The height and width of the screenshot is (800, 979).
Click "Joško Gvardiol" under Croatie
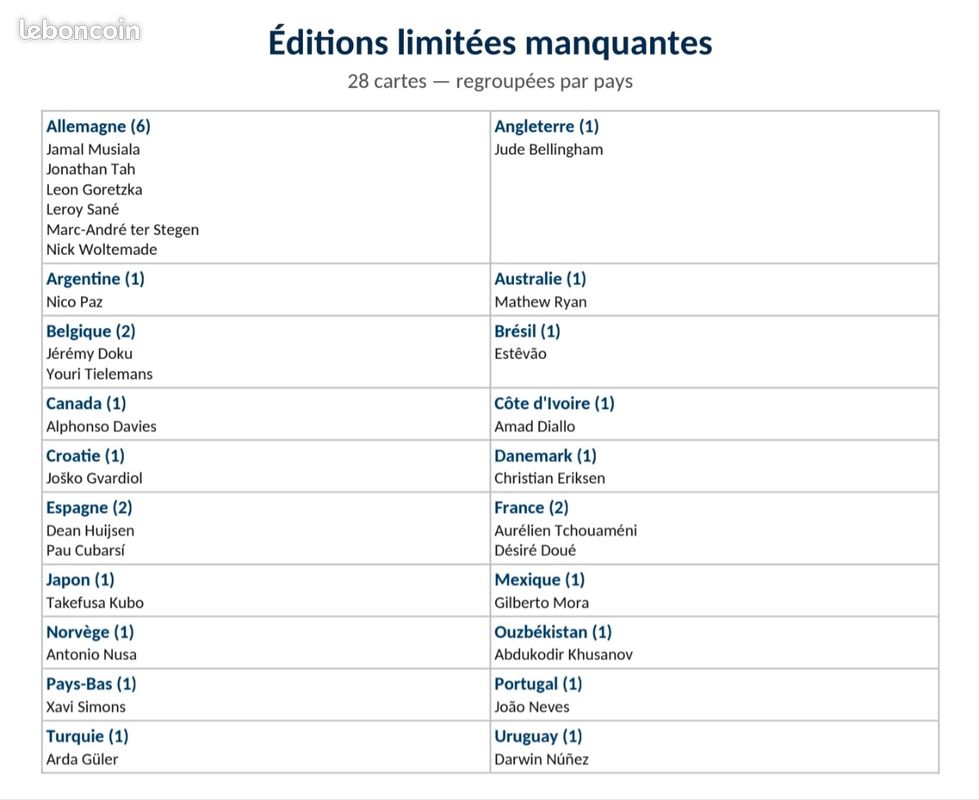pyautogui.click(x=94, y=478)
